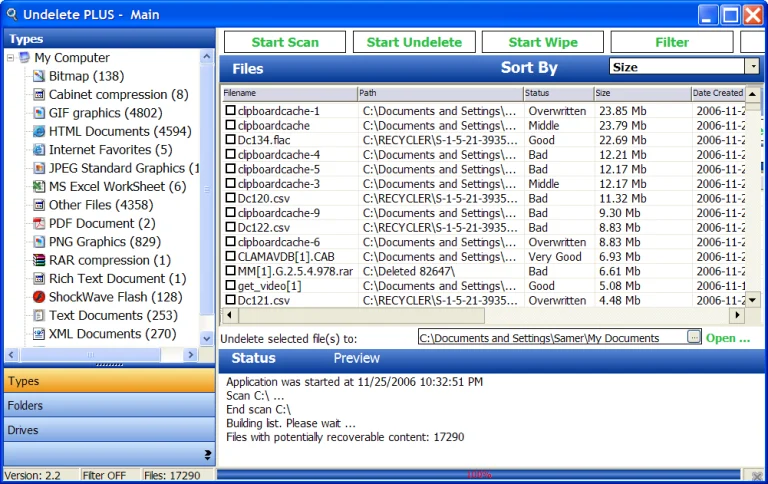Image resolution: width=768 pixels, height=484 pixels.
Task: Click the XML Documents type icon
Action: point(39,334)
